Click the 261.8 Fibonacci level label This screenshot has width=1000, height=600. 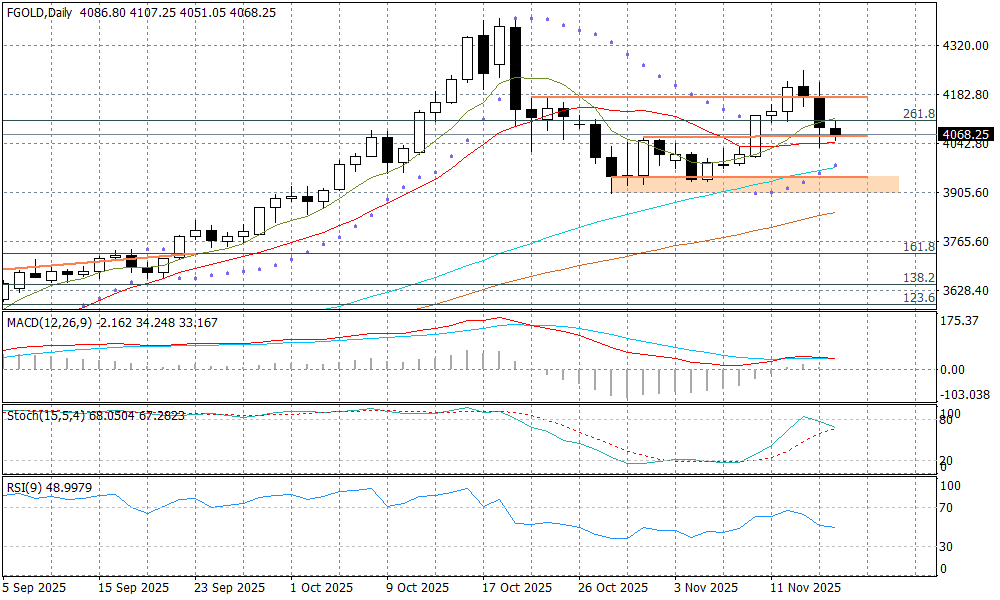pyautogui.click(x=918, y=114)
